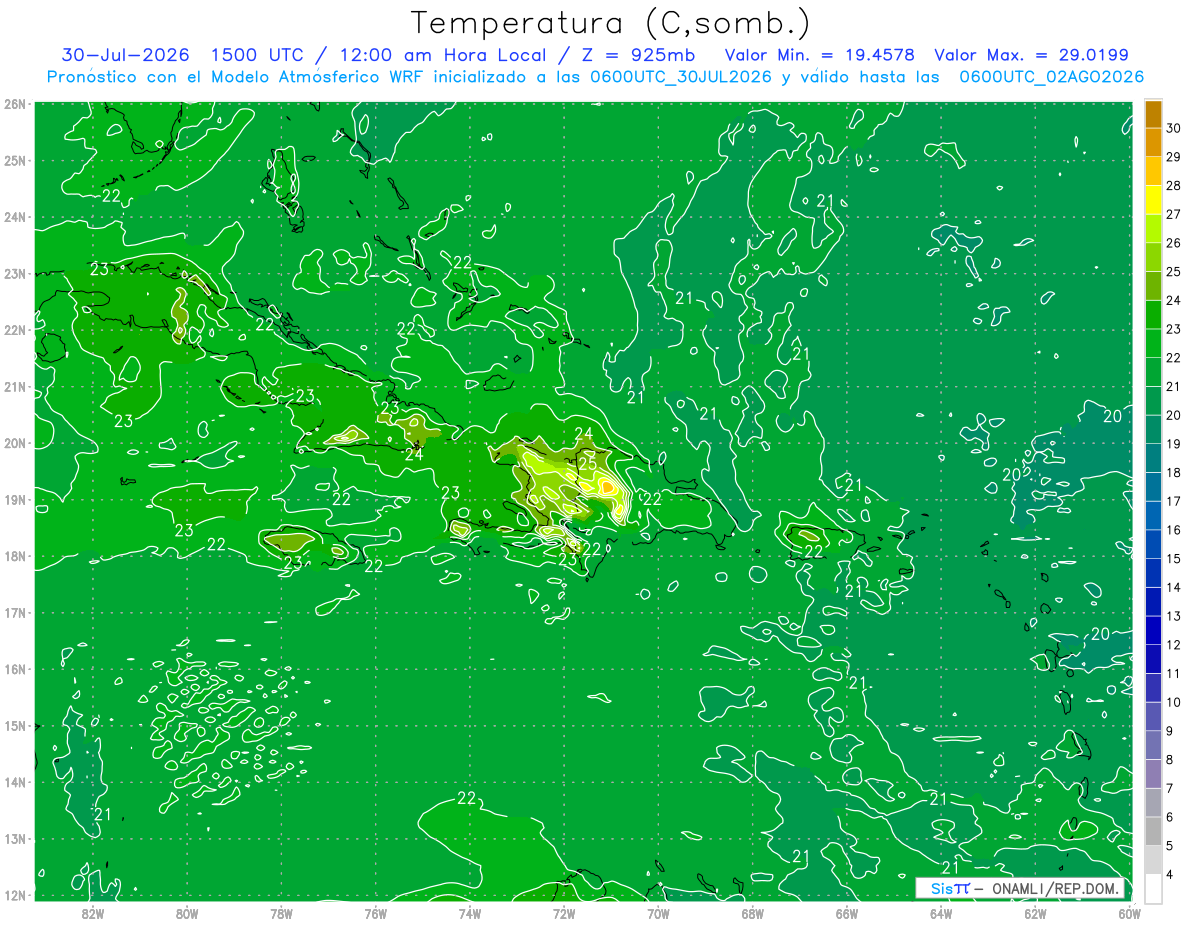Select the "Z = 925mb" level label
The width and height of the screenshot is (1200, 927).
[x=638, y=55]
